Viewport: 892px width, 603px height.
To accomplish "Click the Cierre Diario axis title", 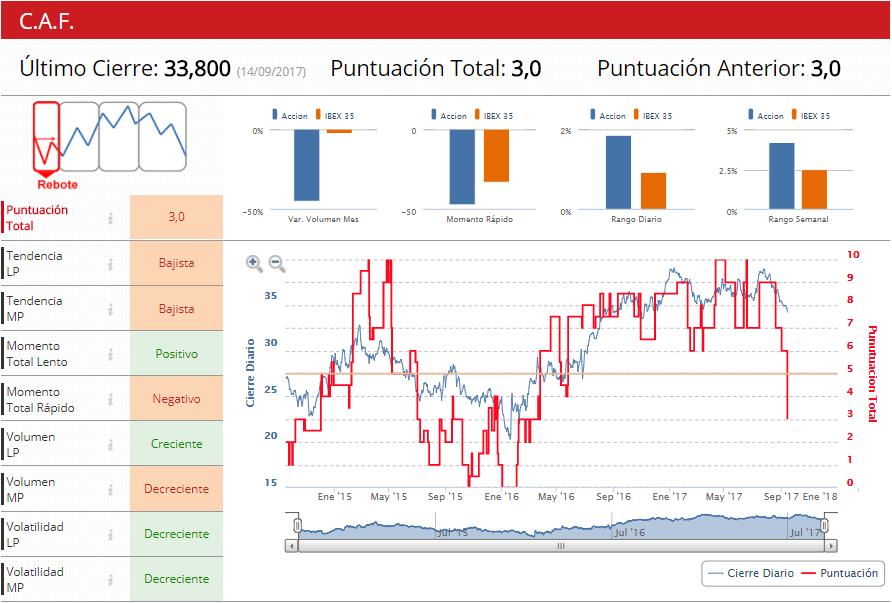I will [250, 373].
